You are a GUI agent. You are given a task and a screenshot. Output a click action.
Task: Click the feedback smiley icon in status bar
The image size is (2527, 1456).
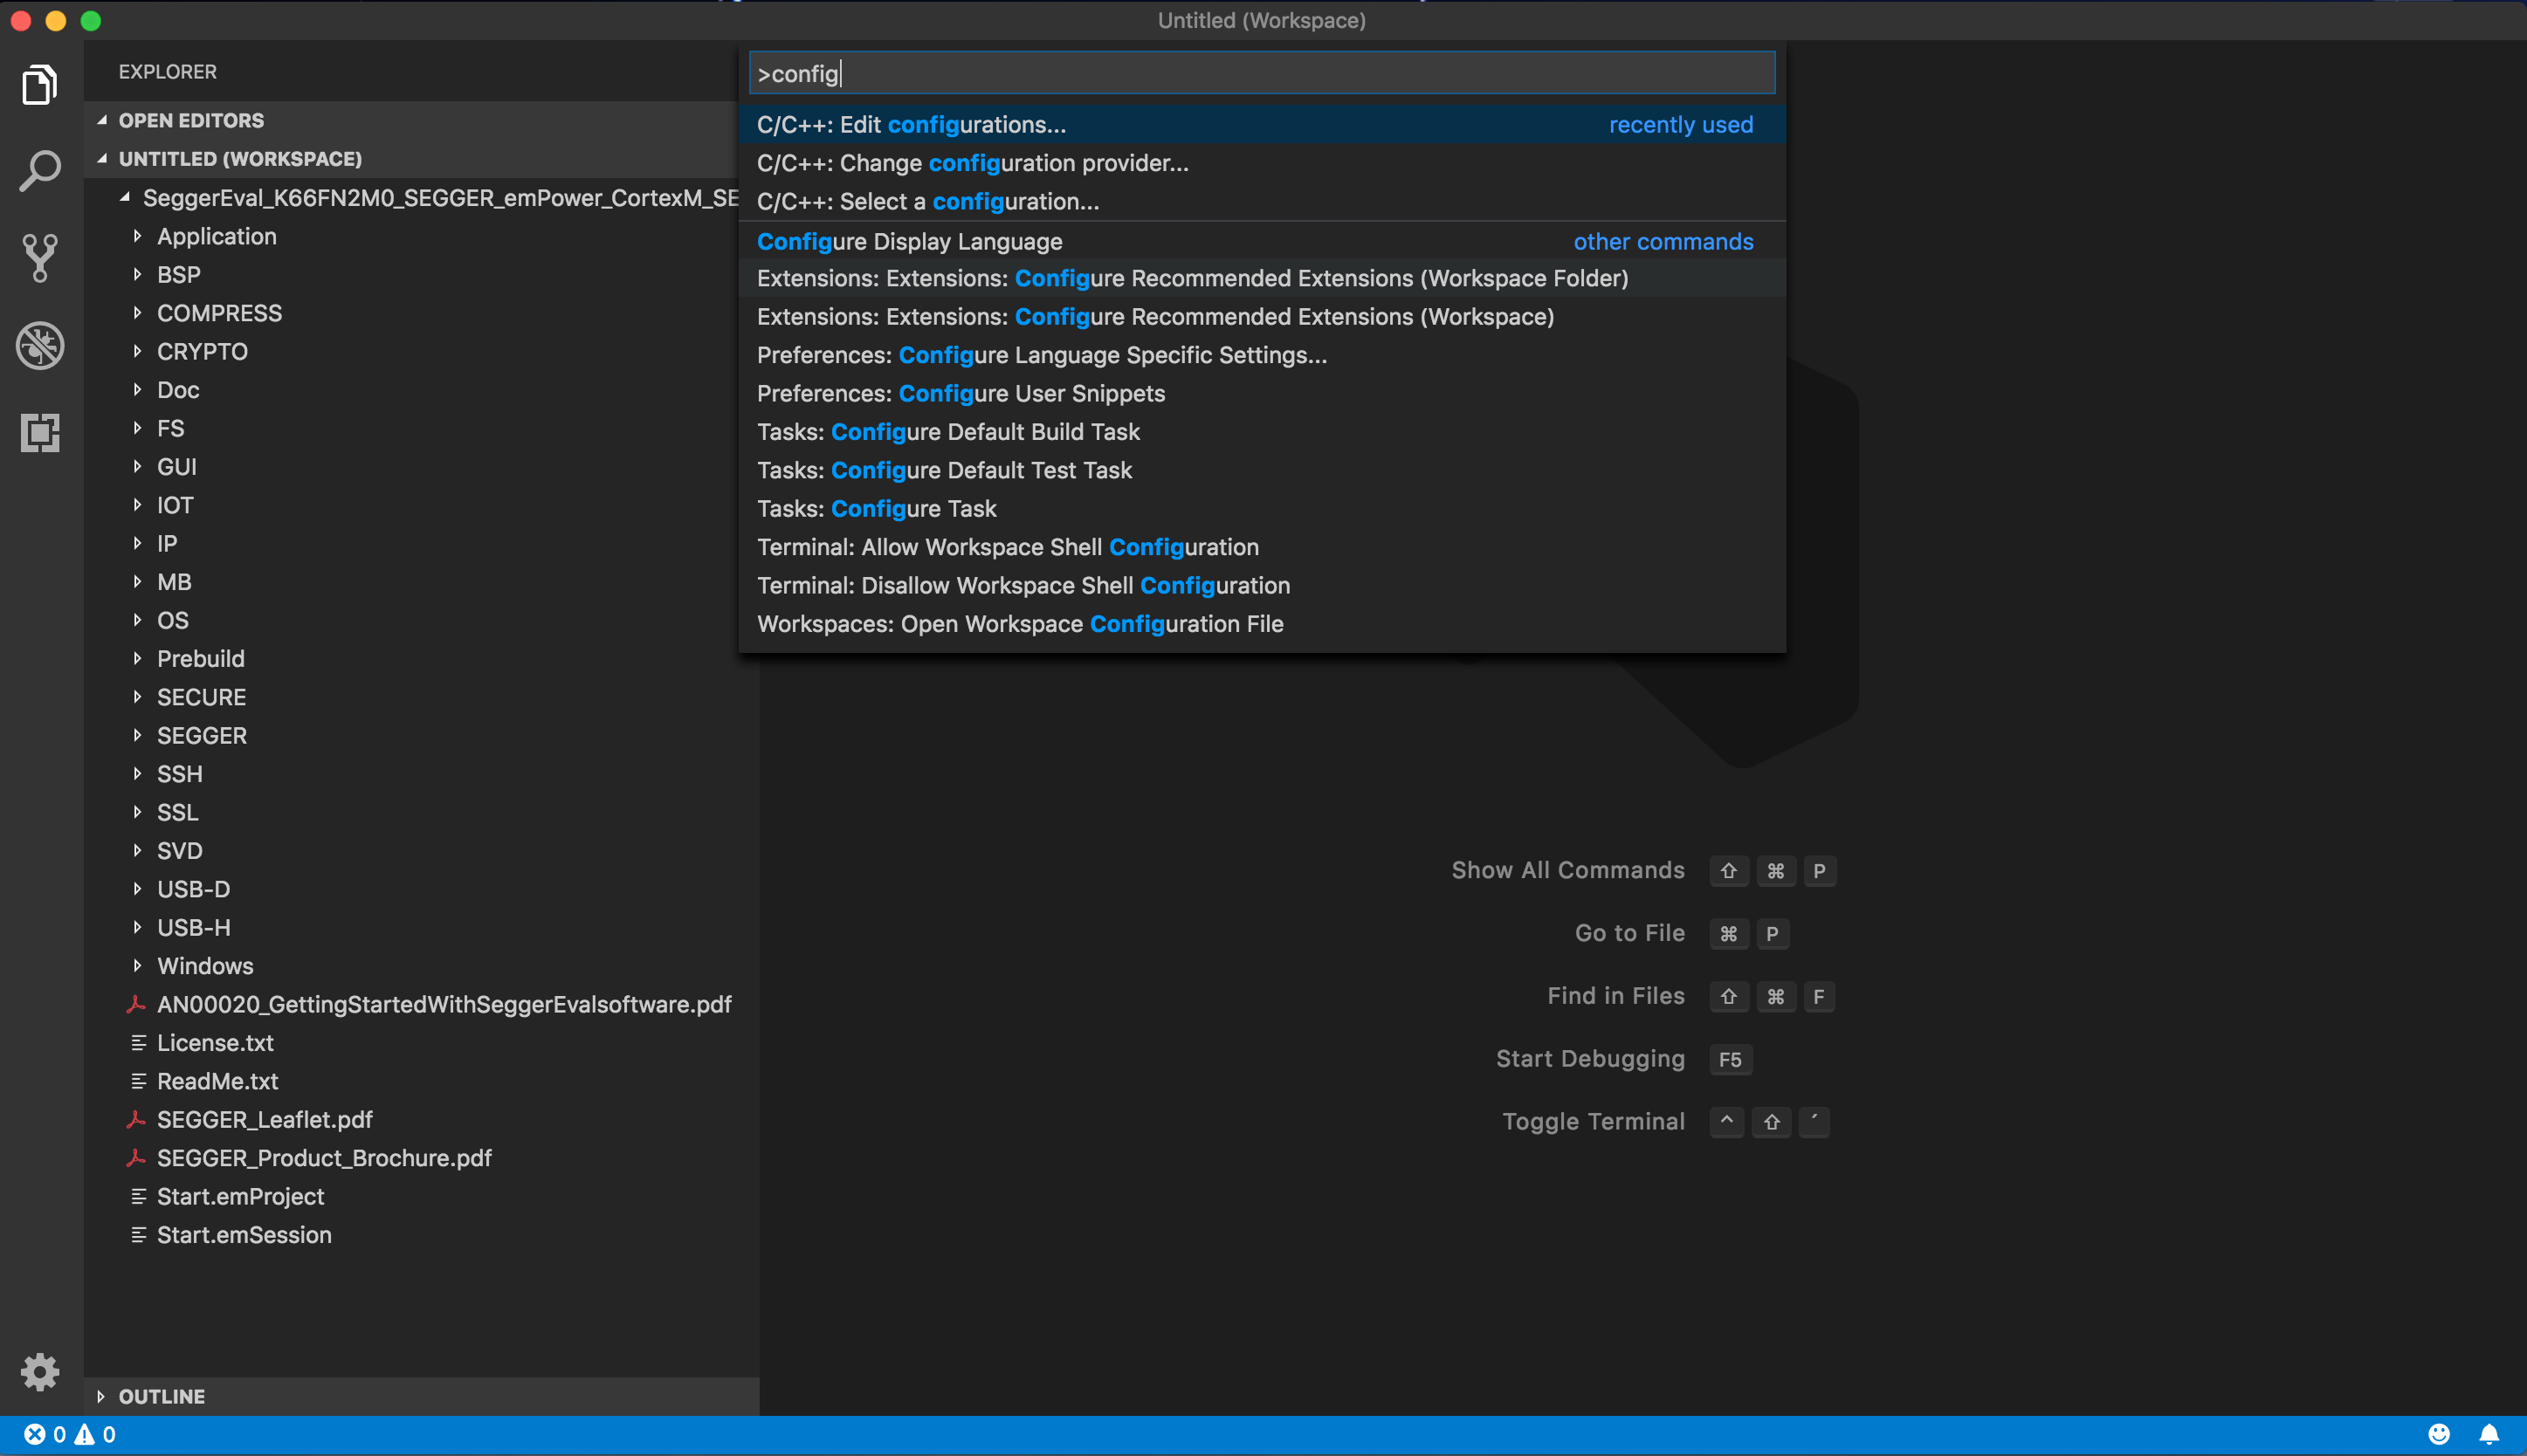pyautogui.click(x=2439, y=1434)
